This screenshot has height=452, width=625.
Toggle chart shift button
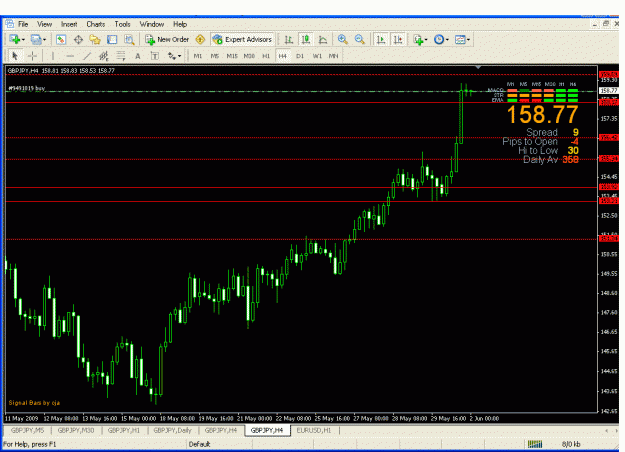click(398, 39)
